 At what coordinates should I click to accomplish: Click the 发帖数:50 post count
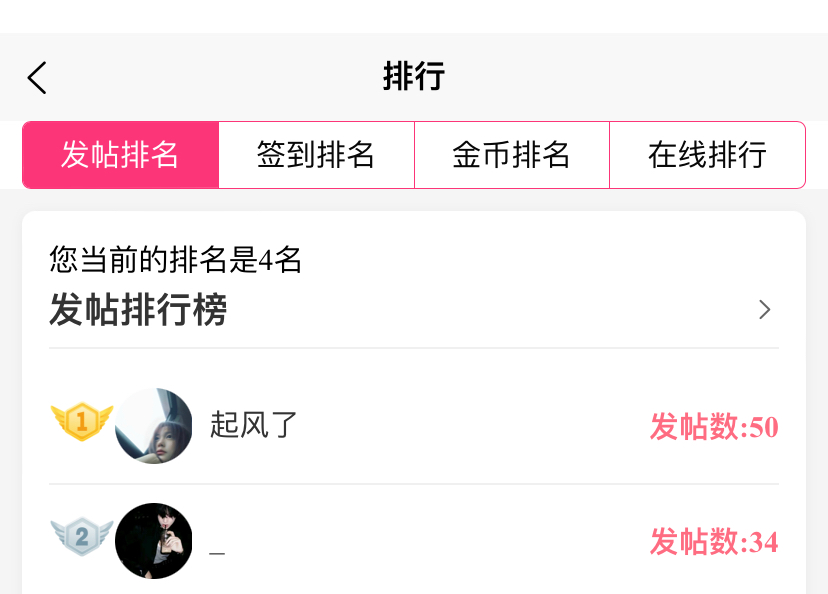714,427
